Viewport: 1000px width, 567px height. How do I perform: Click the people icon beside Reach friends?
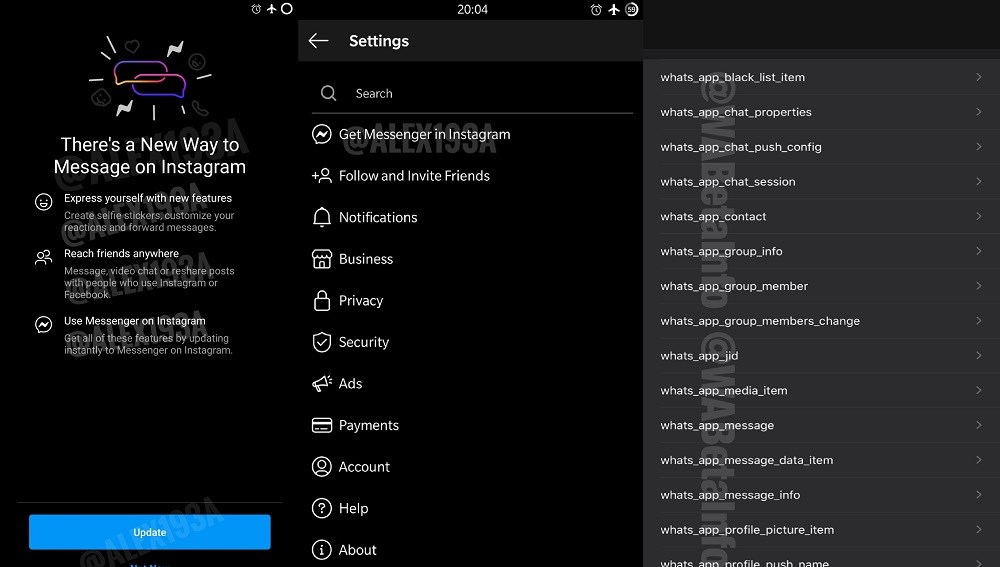coord(43,257)
